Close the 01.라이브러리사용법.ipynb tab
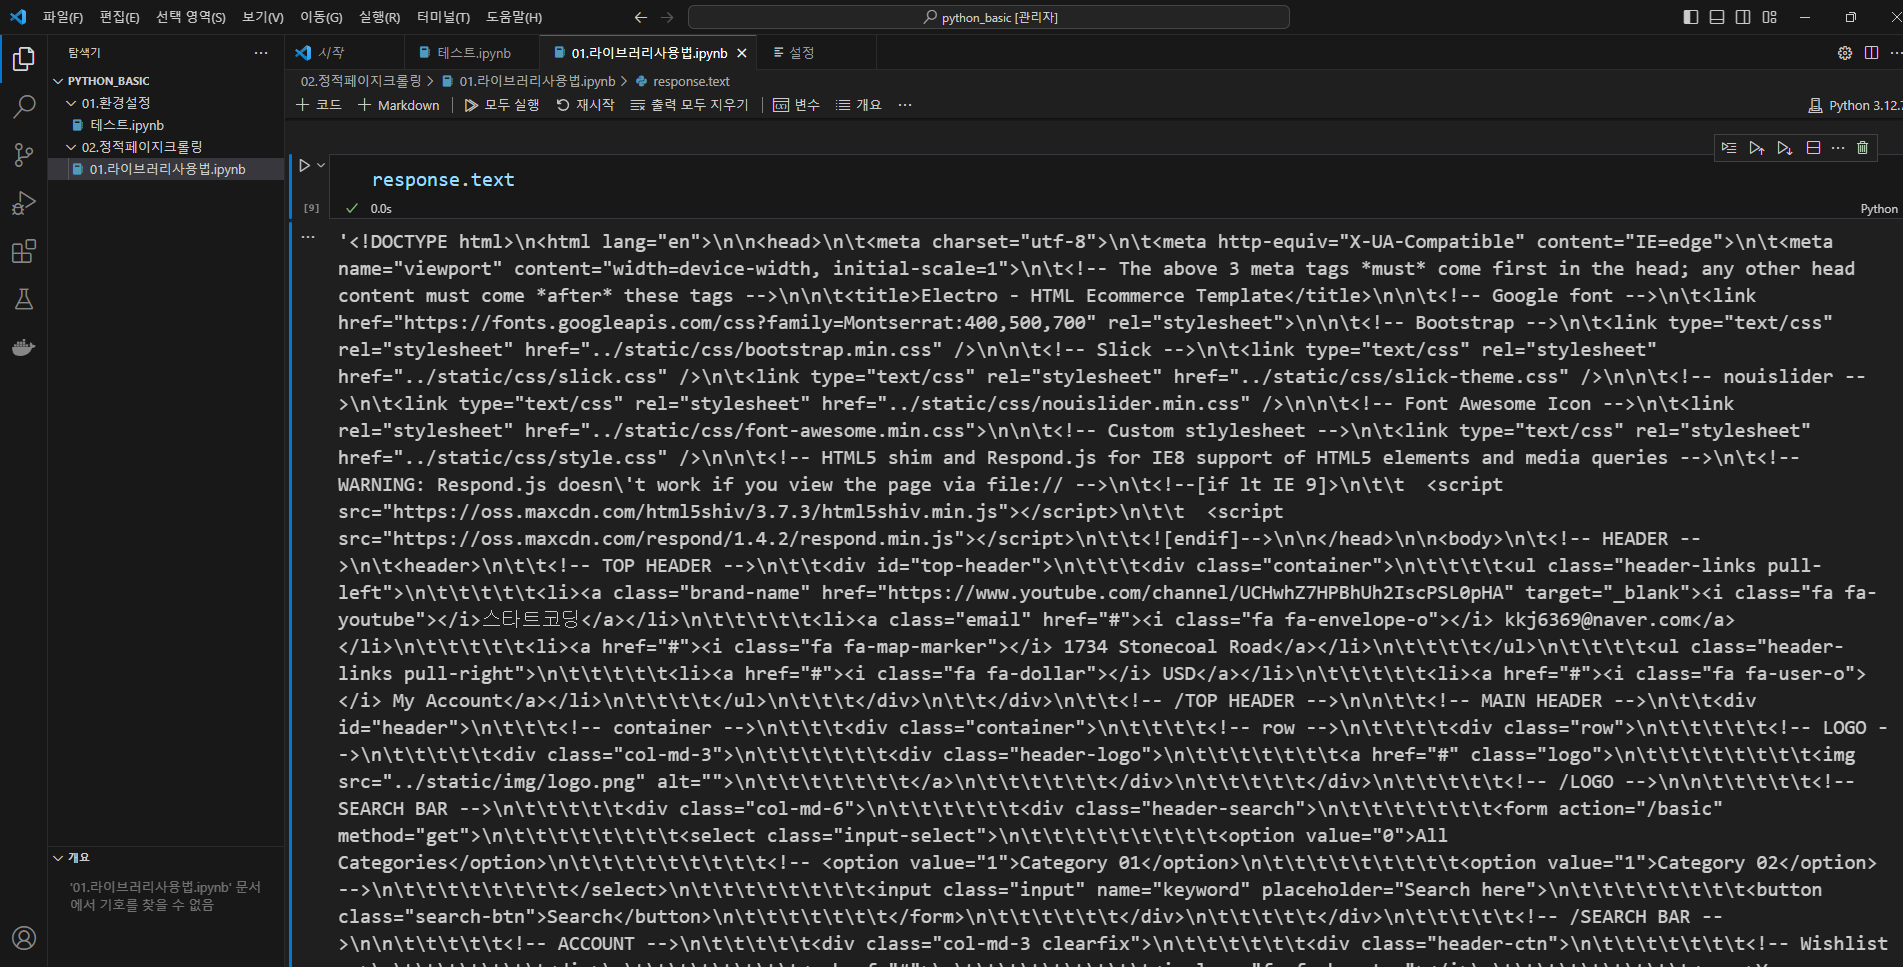The image size is (1903, 967). click(x=742, y=53)
